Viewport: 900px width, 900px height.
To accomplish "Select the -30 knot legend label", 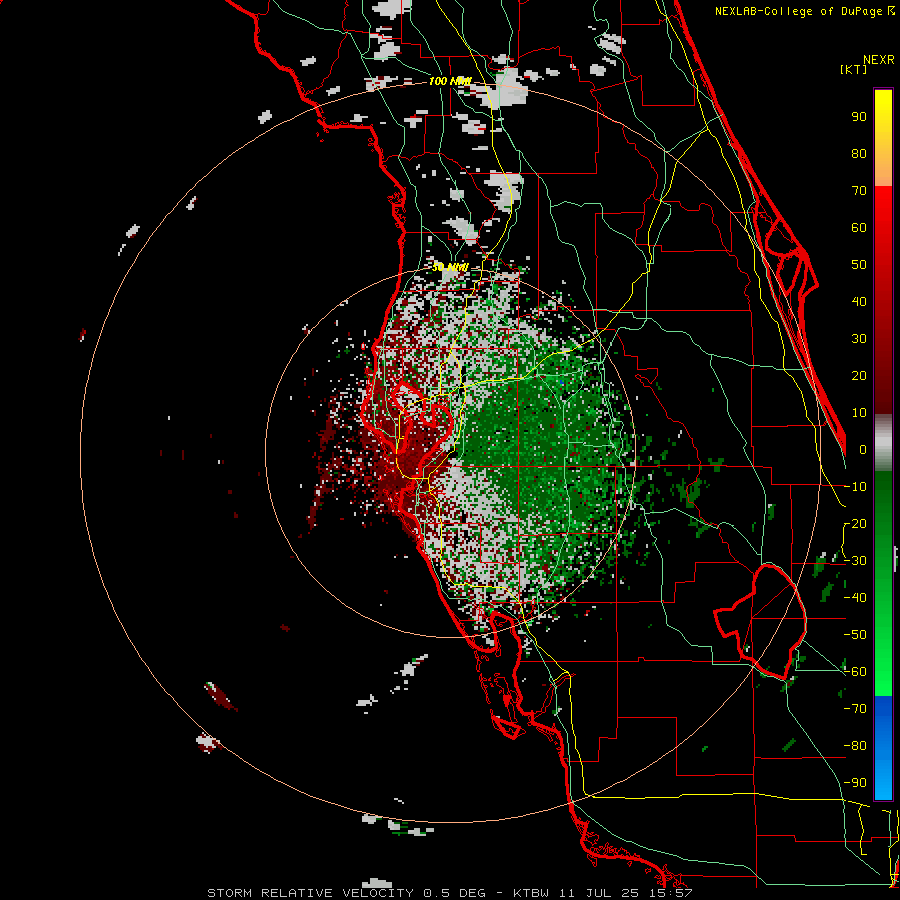I will [x=855, y=561].
